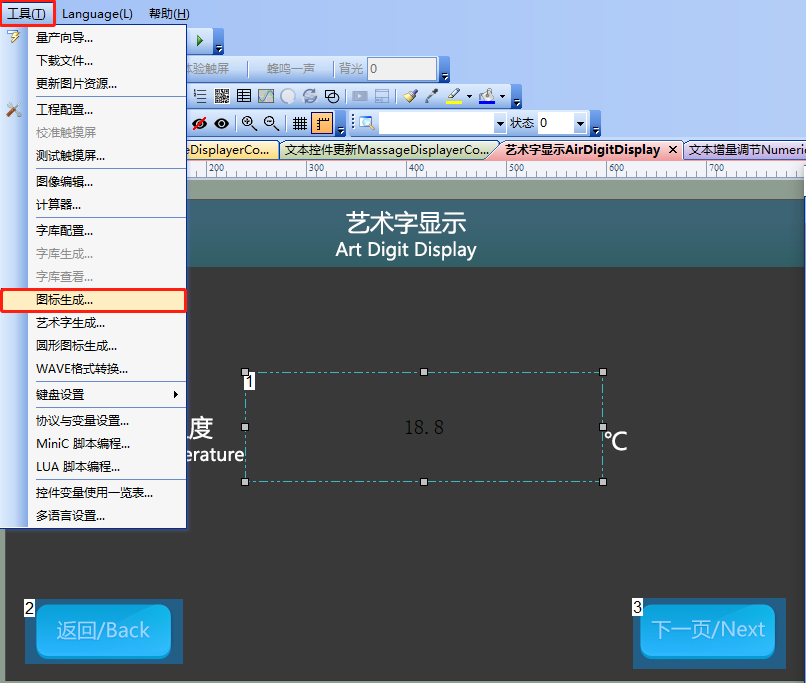Switch to 文本控件更新MassageDisplayerCo... tab
The image size is (806, 683).
click(x=387, y=150)
